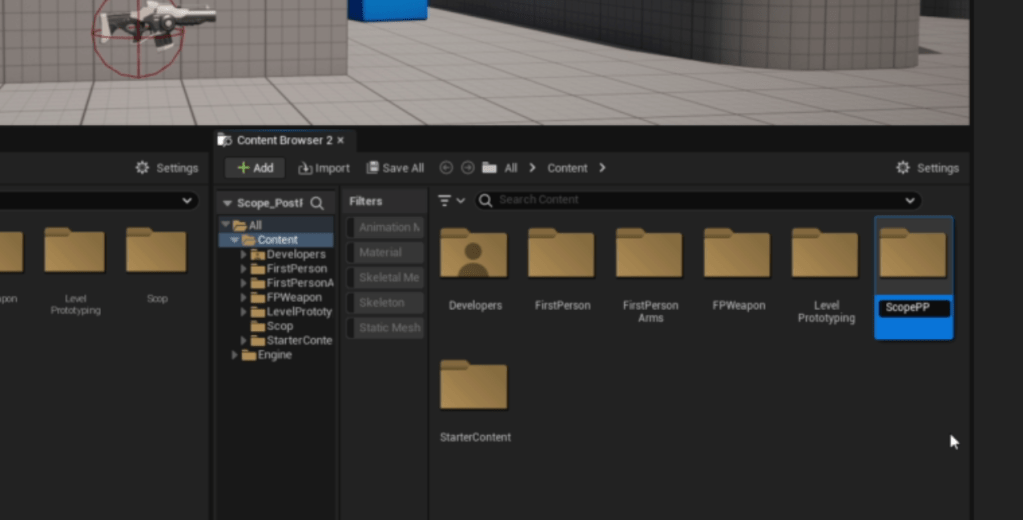Click the Import button
Screen dimensions: 1023x520
click(x=324, y=168)
